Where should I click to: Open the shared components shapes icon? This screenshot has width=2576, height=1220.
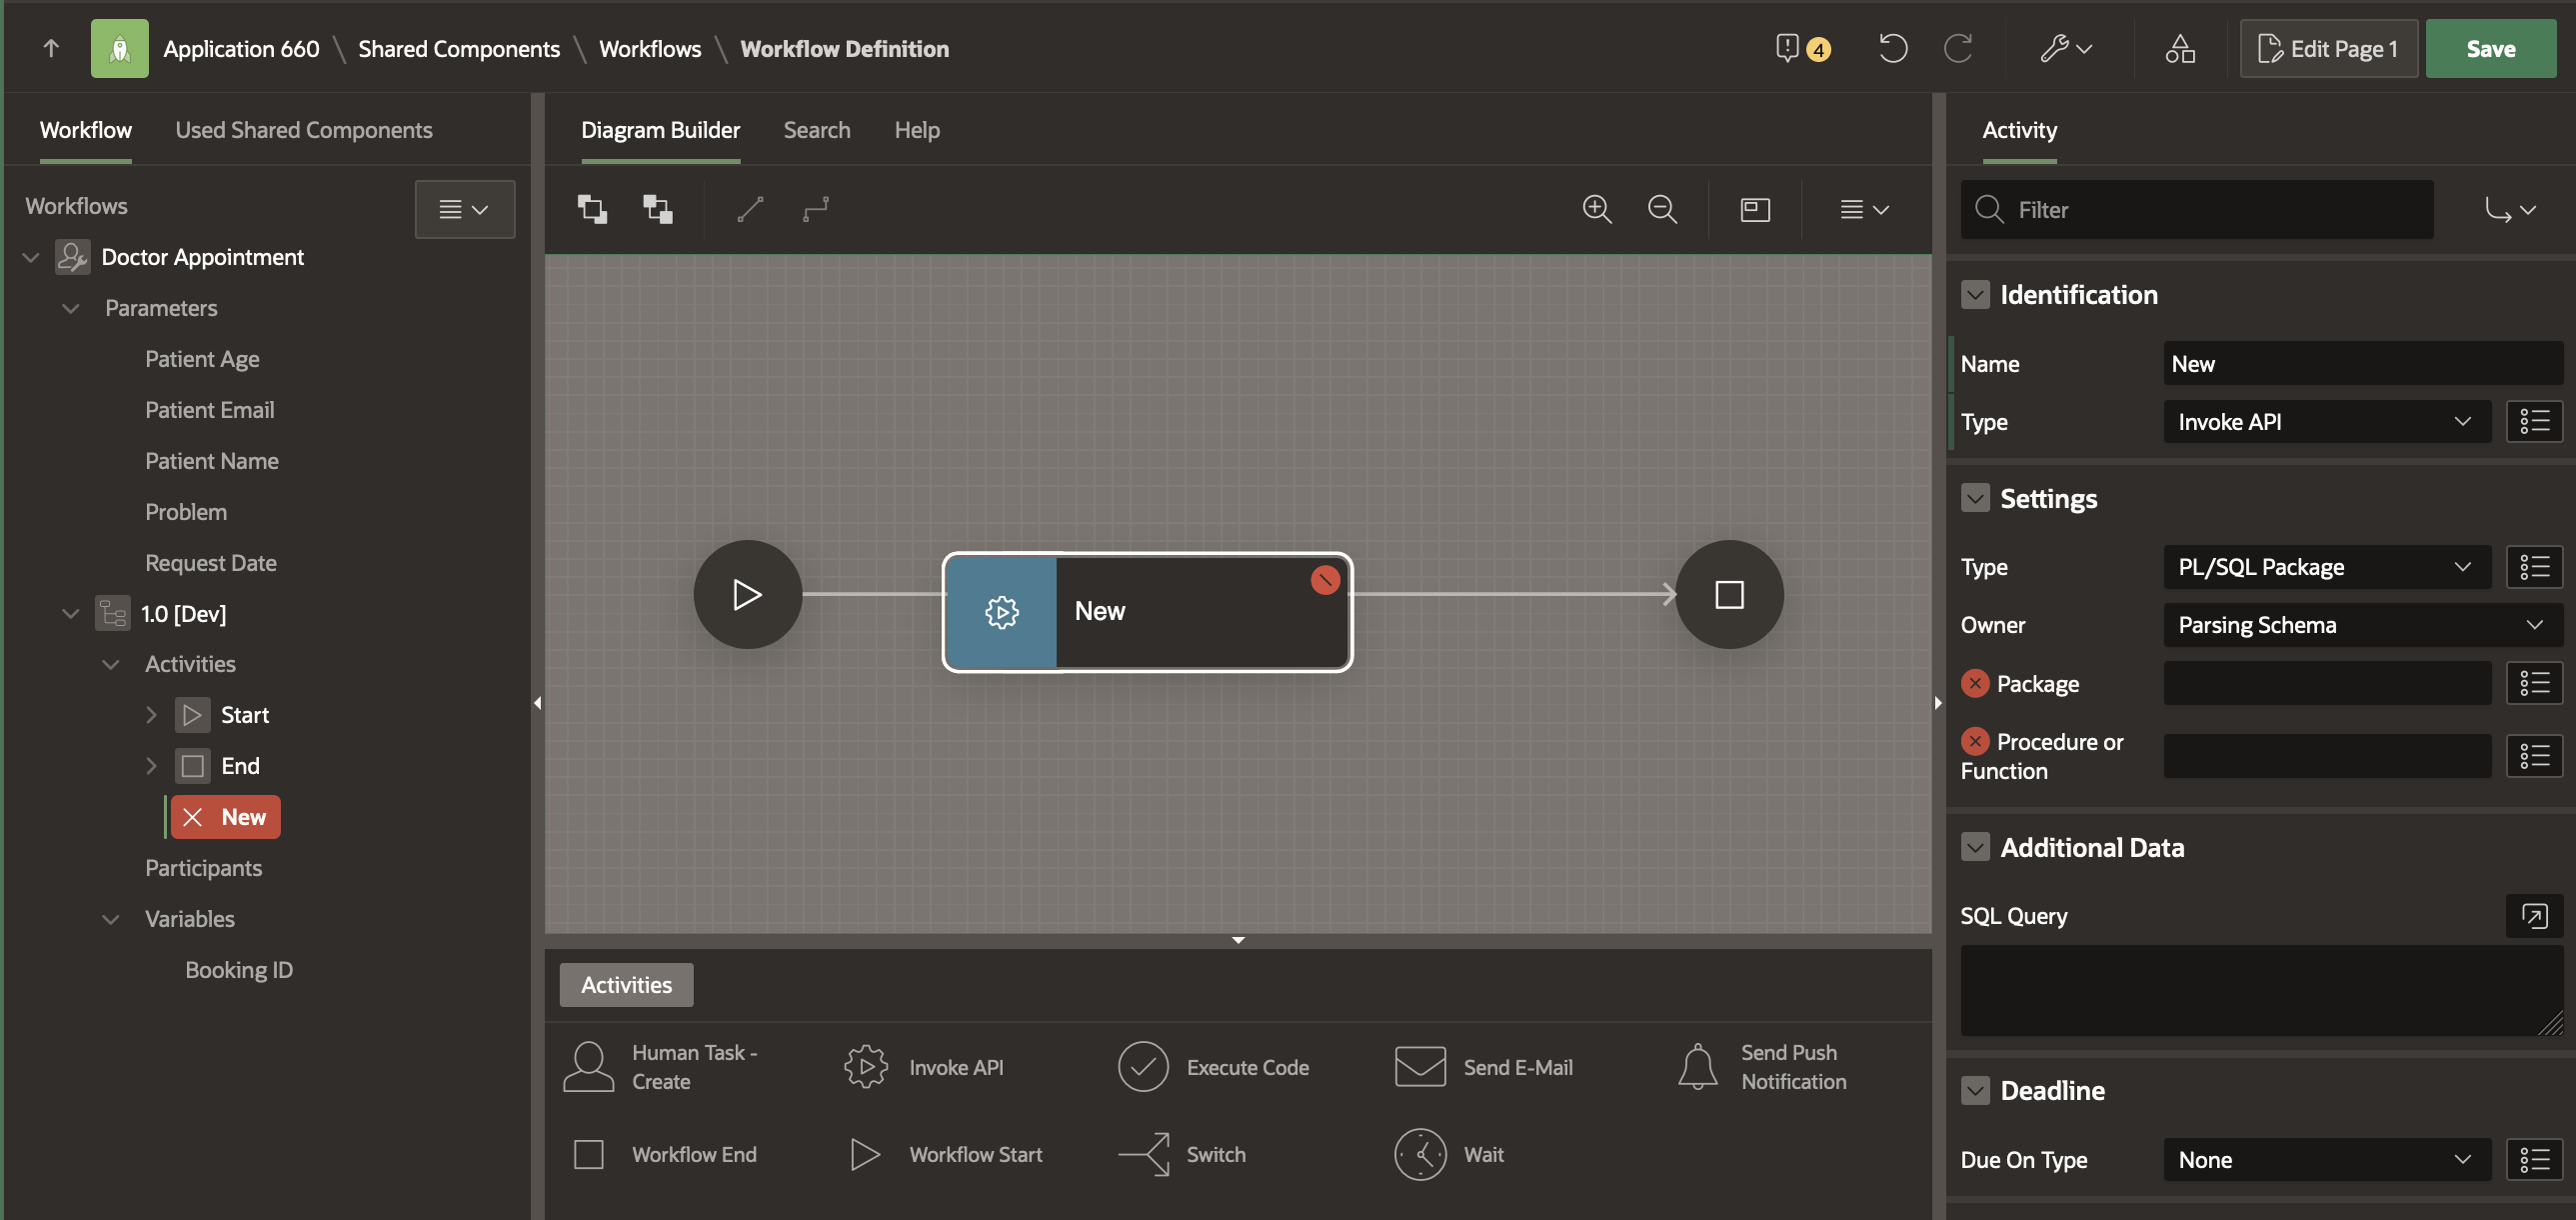(x=2180, y=48)
